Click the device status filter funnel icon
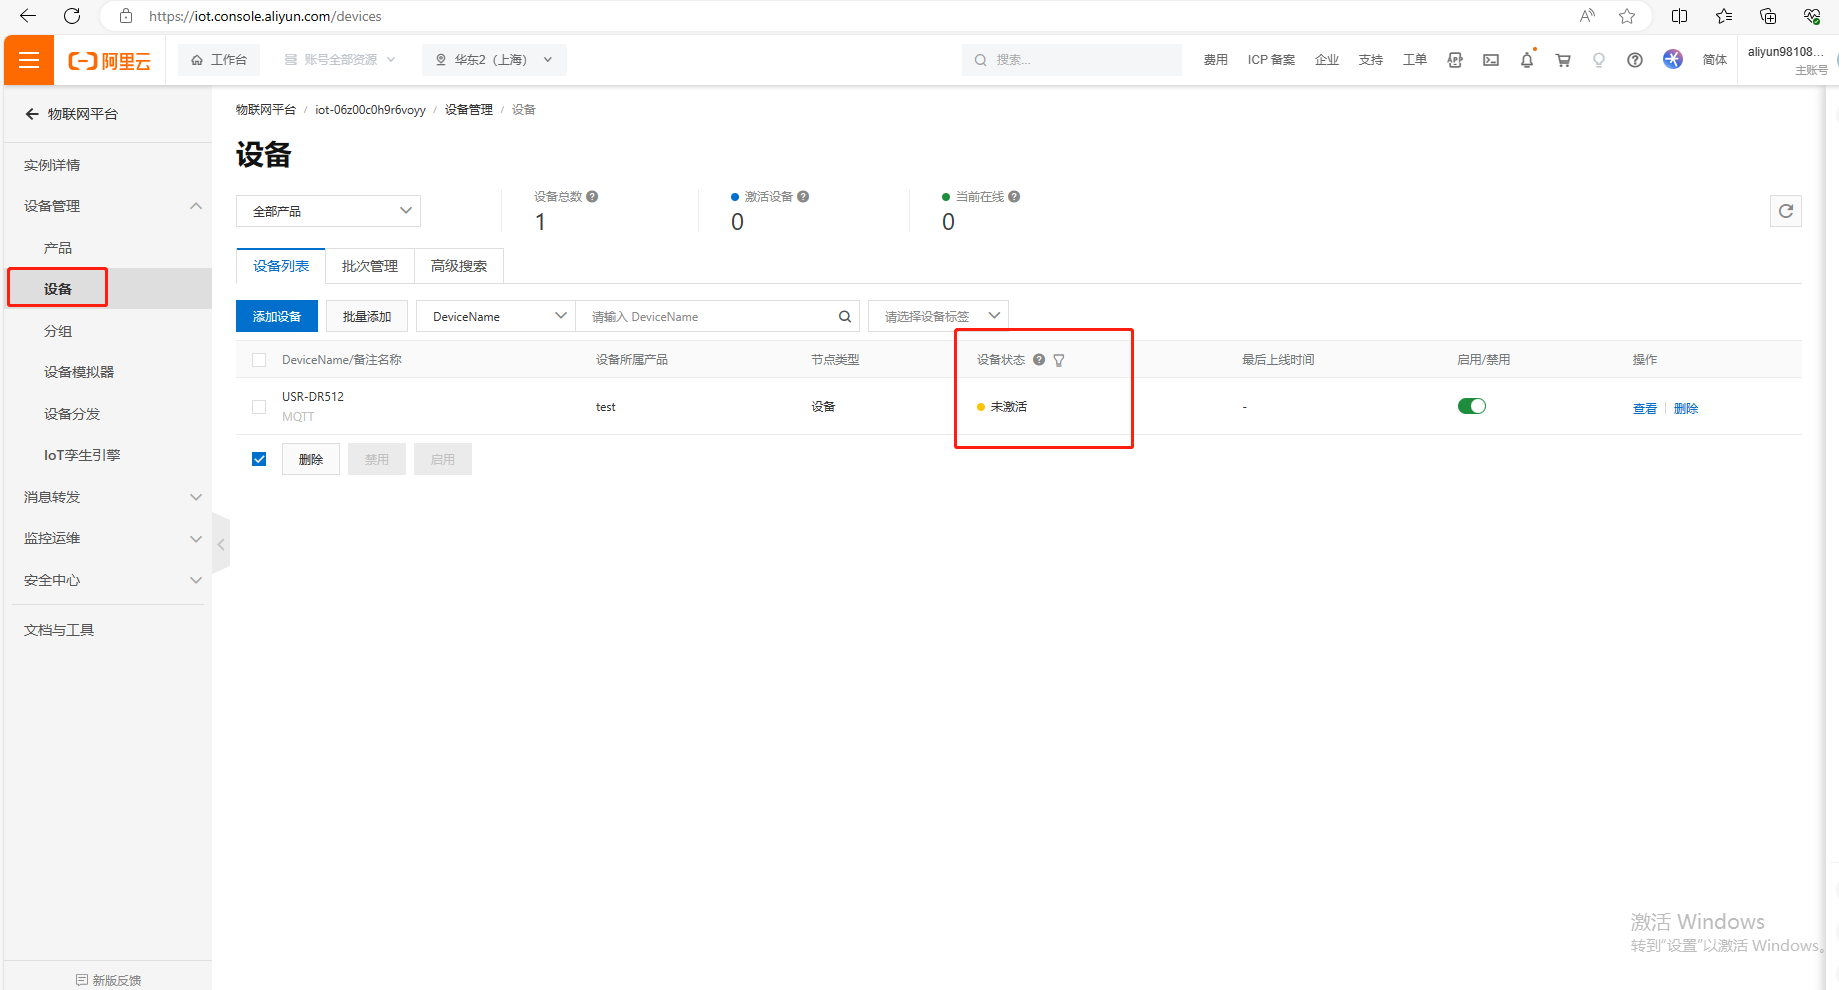1839x990 pixels. (x=1059, y=360)
